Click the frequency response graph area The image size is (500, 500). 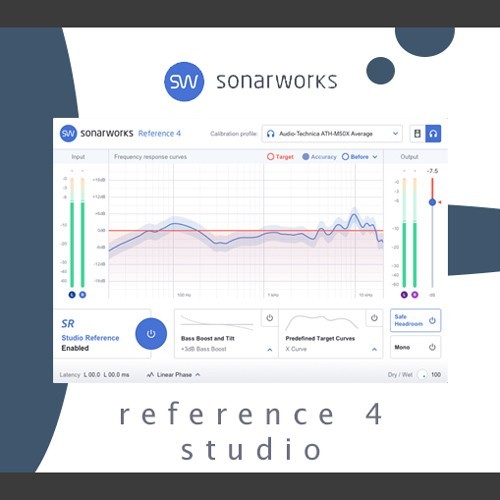click(x=246, y=231)
